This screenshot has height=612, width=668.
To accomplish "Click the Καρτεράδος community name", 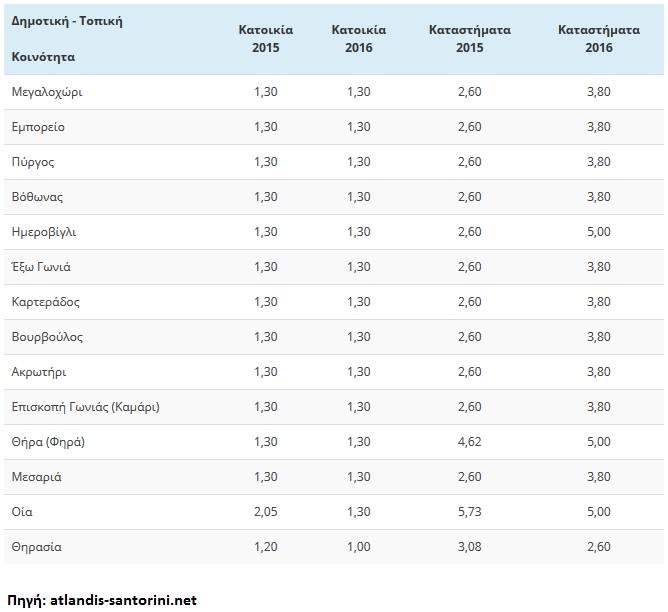I will tap(45, 302).
